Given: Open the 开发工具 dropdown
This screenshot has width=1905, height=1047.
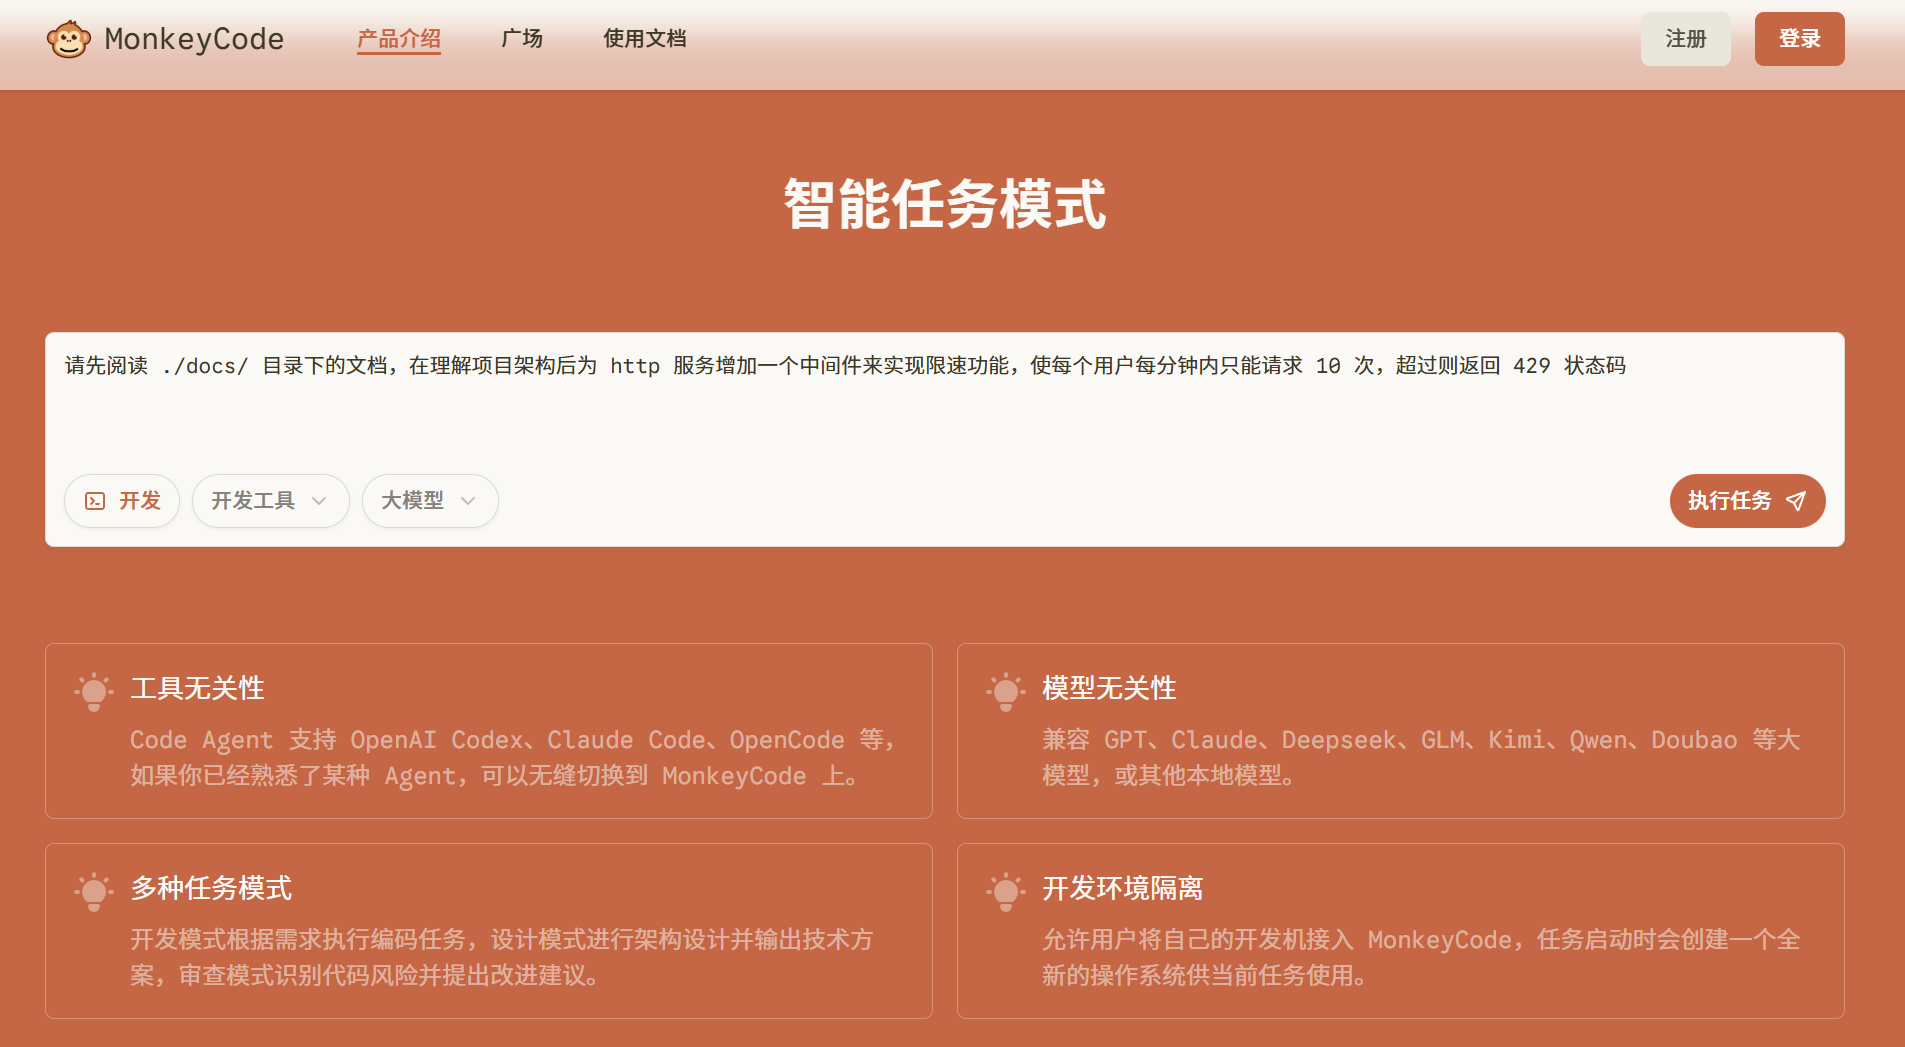Looking at the screenshot, I should pos(270,501).
